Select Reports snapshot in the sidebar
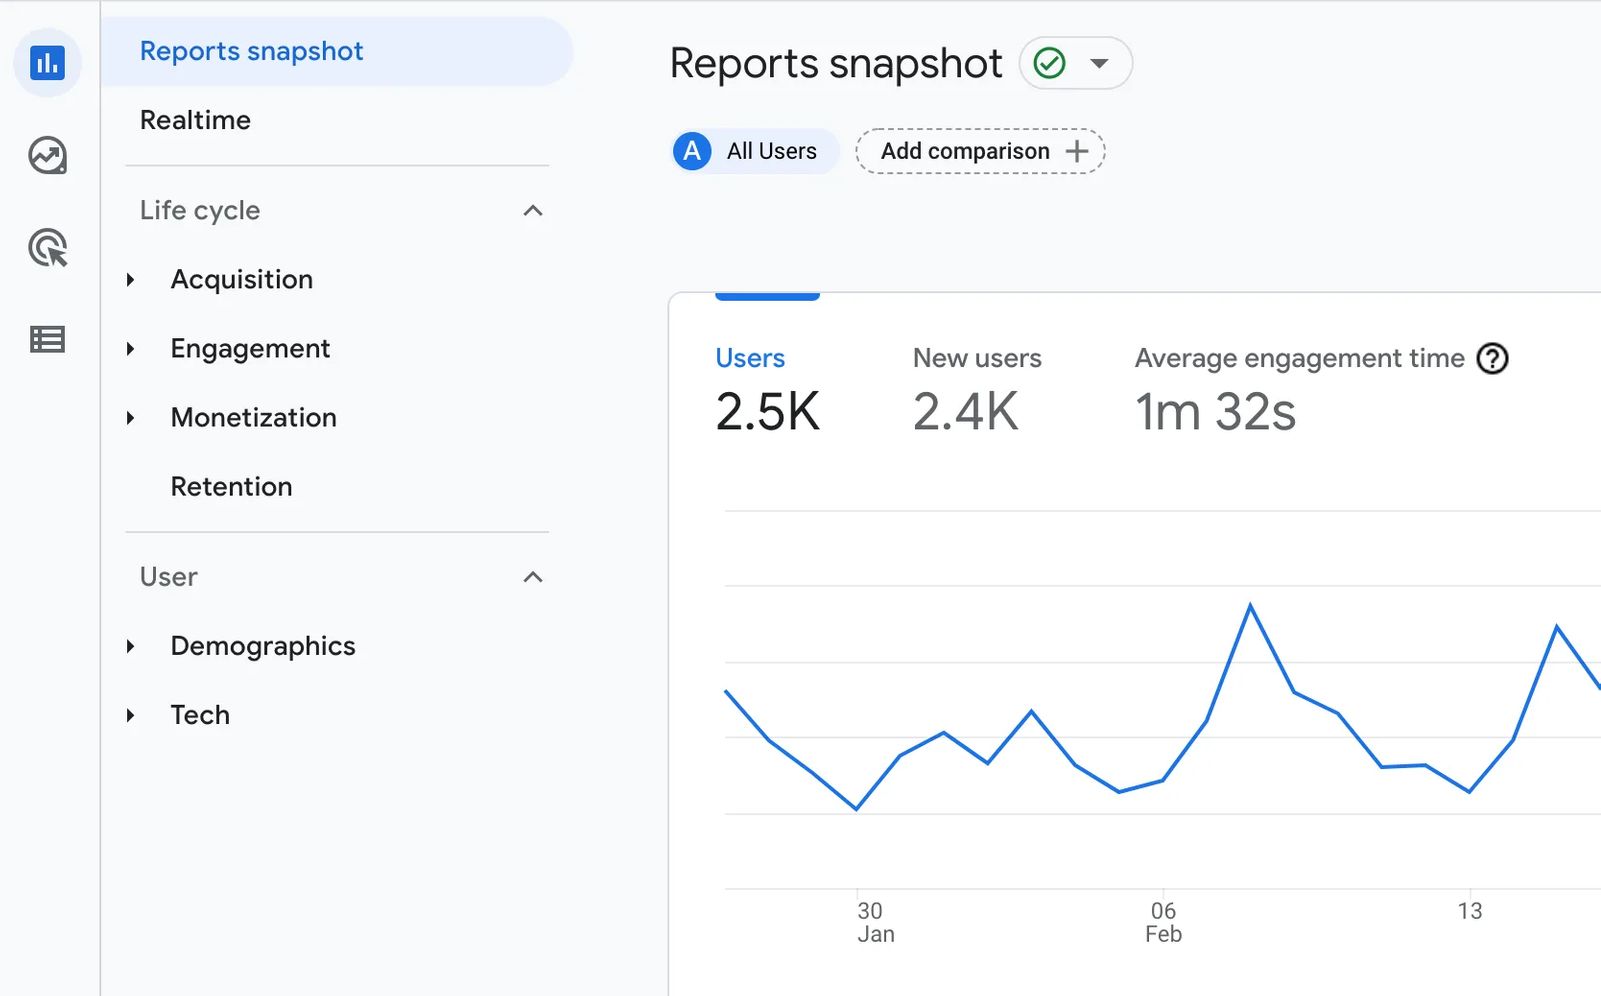Image resolution: width=1601 pixels, height=996 pixels. 252,51
